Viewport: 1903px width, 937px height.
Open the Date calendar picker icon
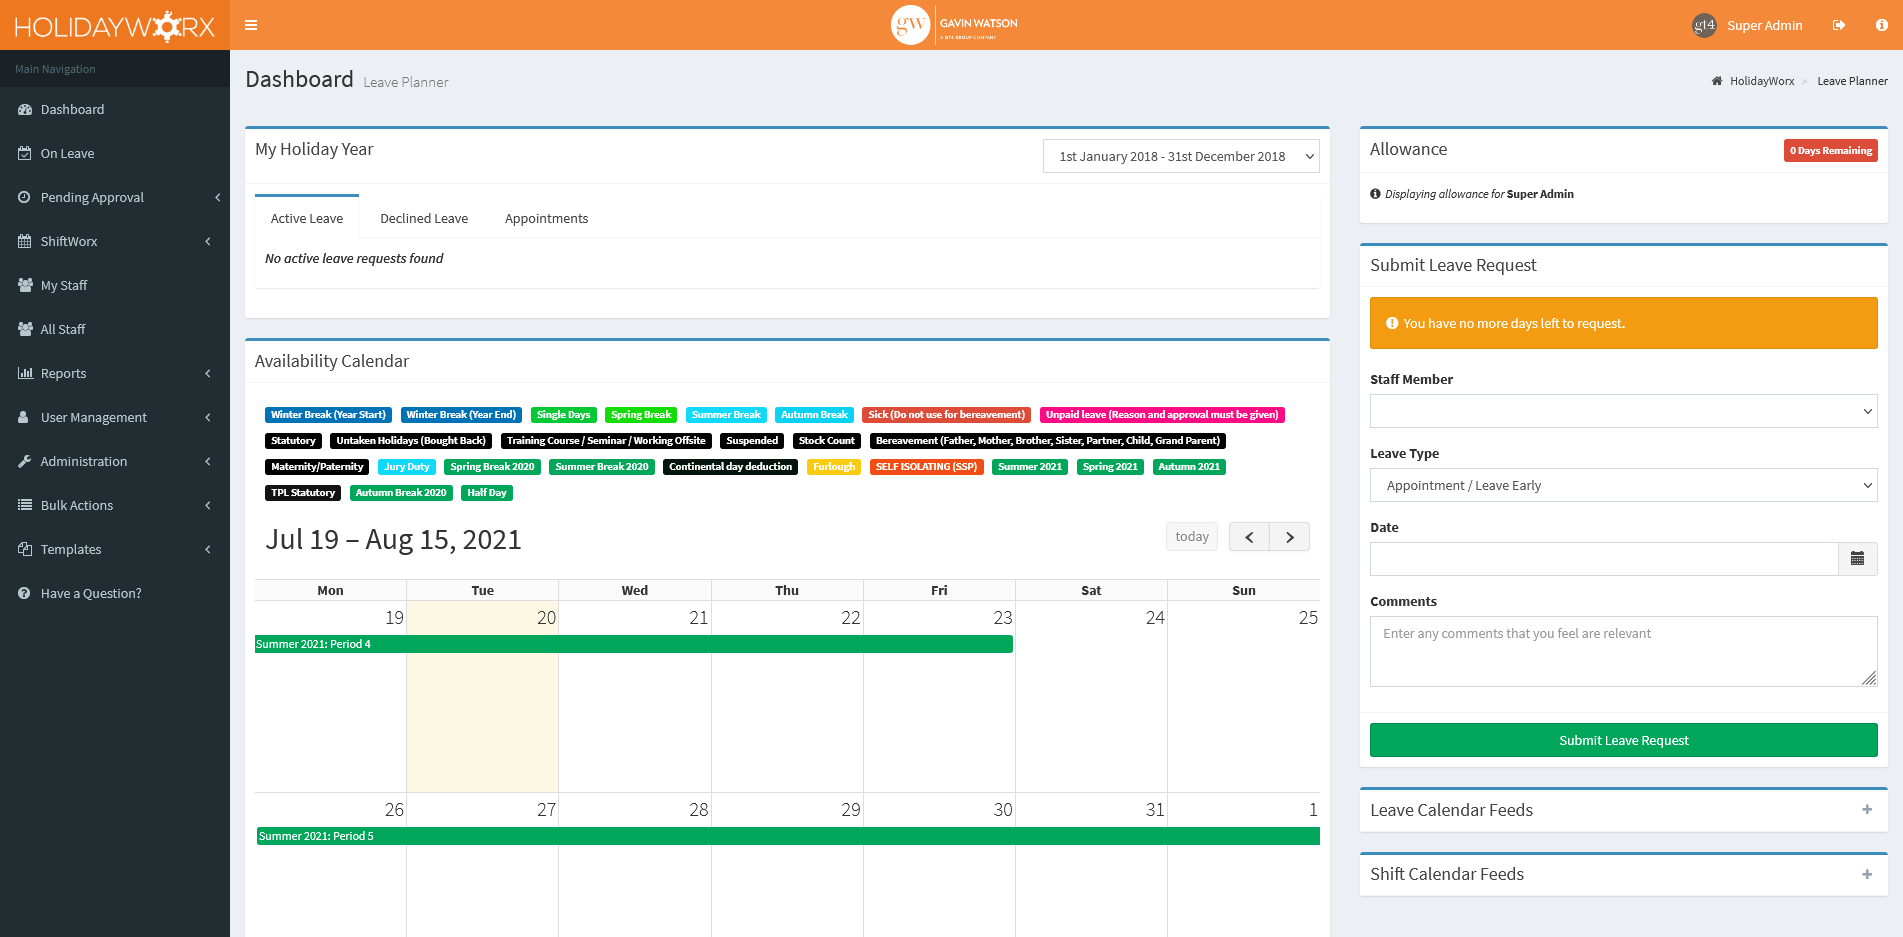pos(1857,559)
